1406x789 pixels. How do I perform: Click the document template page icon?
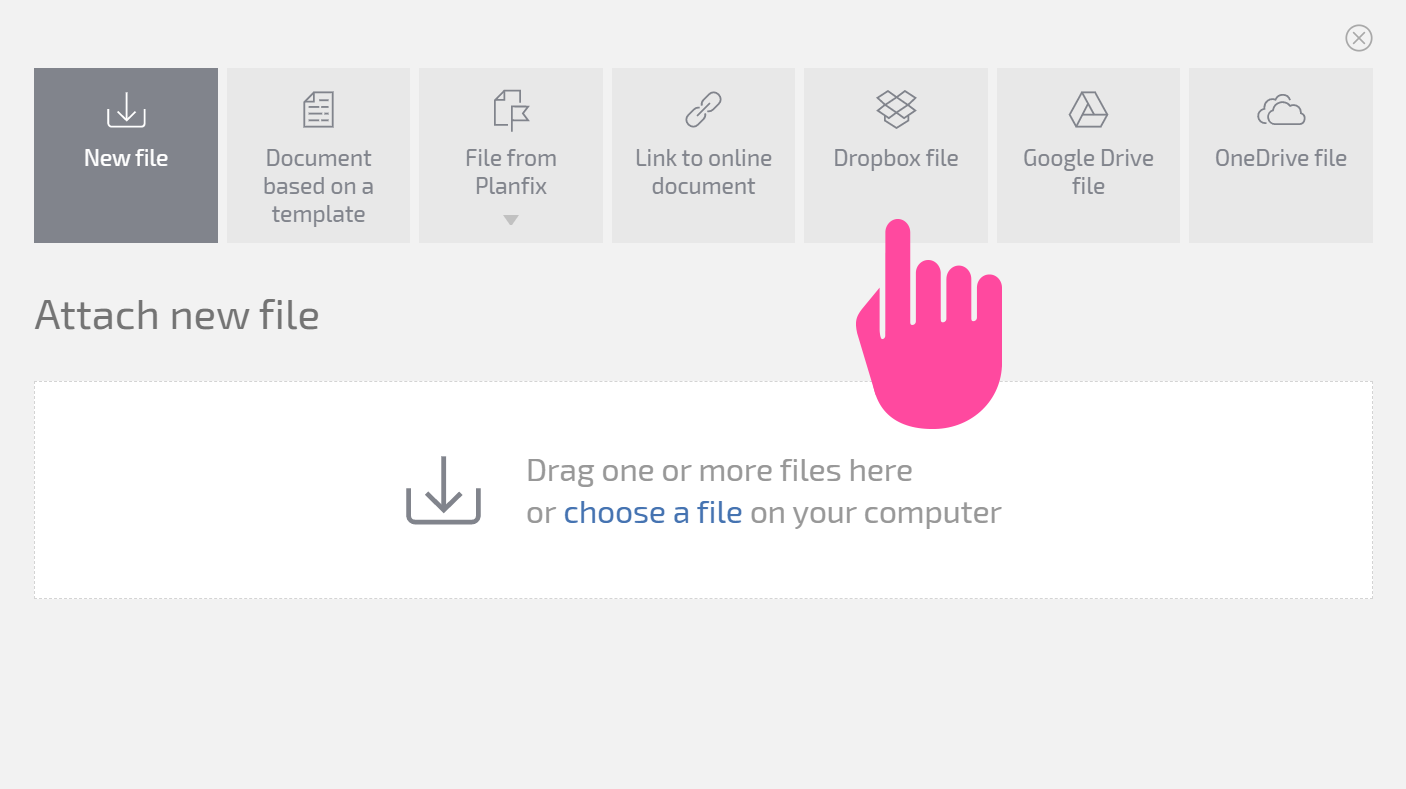(318, 110)
